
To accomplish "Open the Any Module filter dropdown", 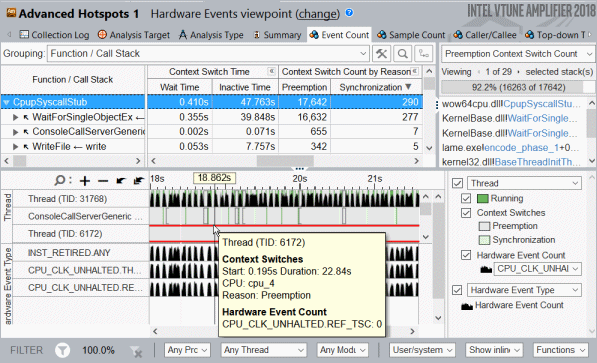I will [x=342, y=350].
